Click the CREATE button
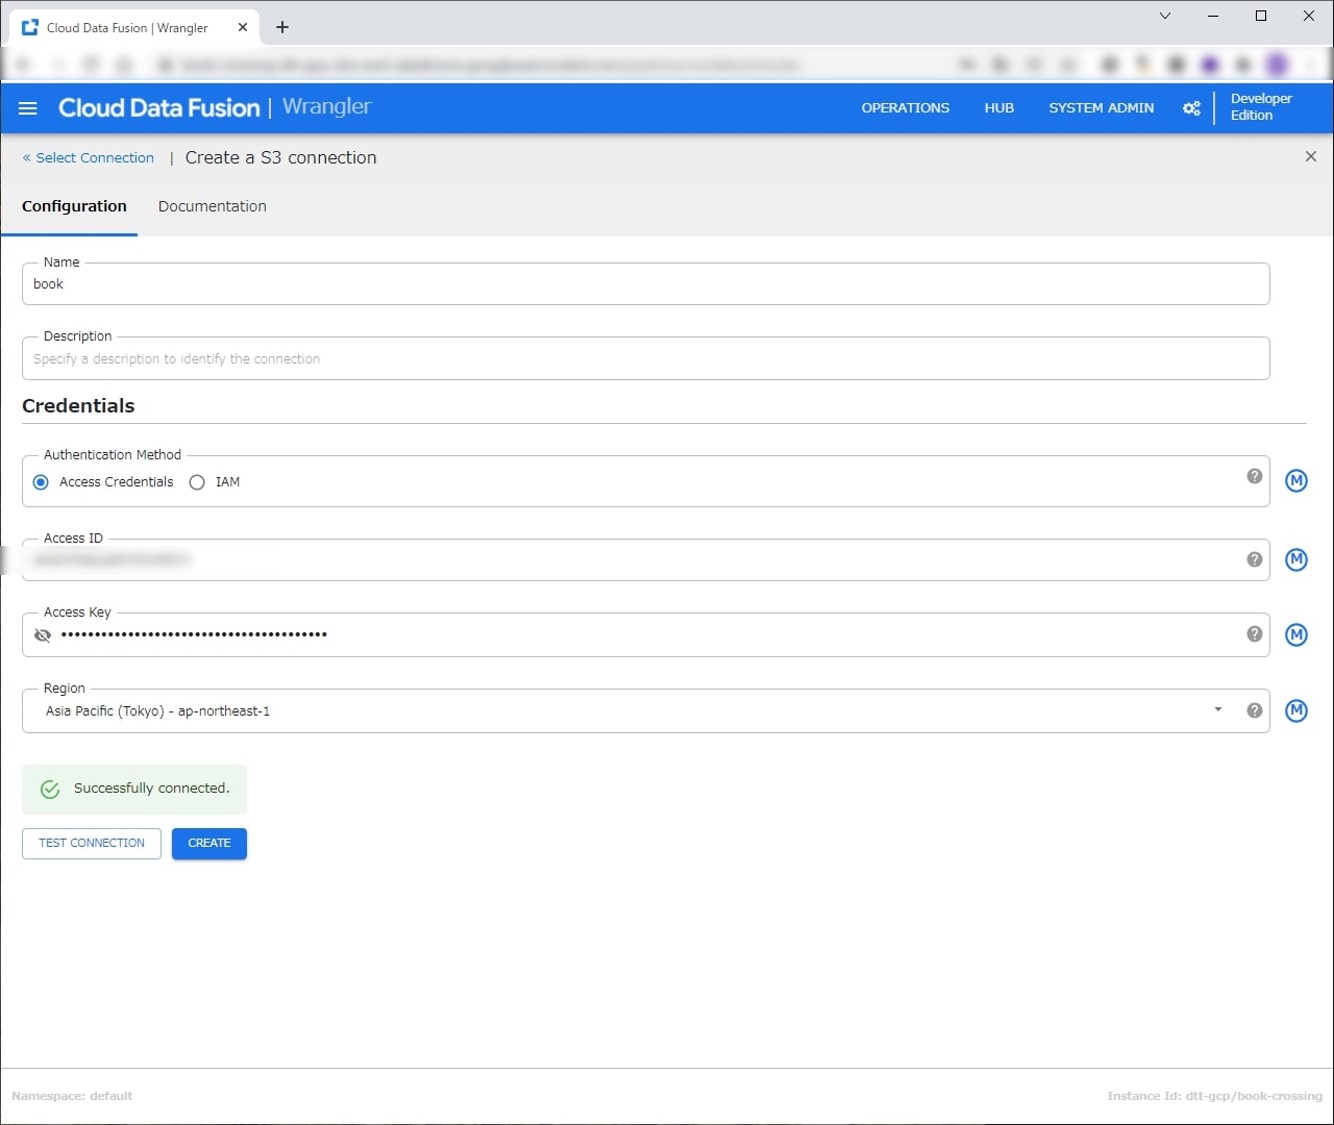The width and height of the screenshot is (1334, 1125). (x=209, y=843)
